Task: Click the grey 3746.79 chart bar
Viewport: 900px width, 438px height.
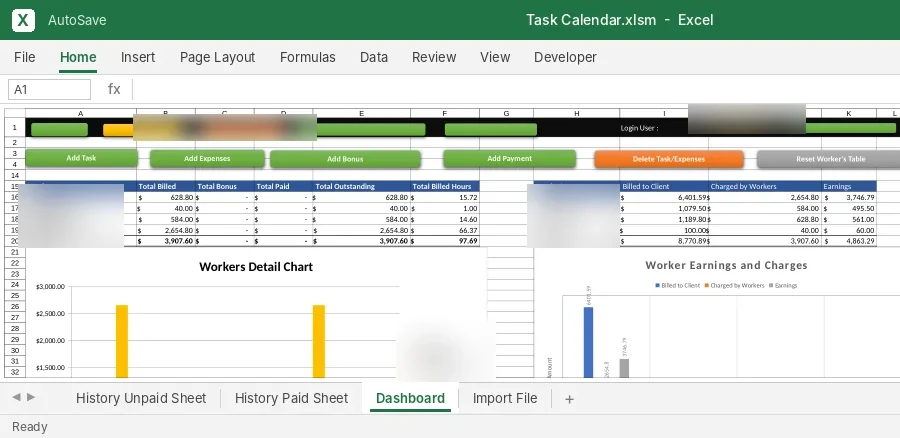Action: (624, 368)
